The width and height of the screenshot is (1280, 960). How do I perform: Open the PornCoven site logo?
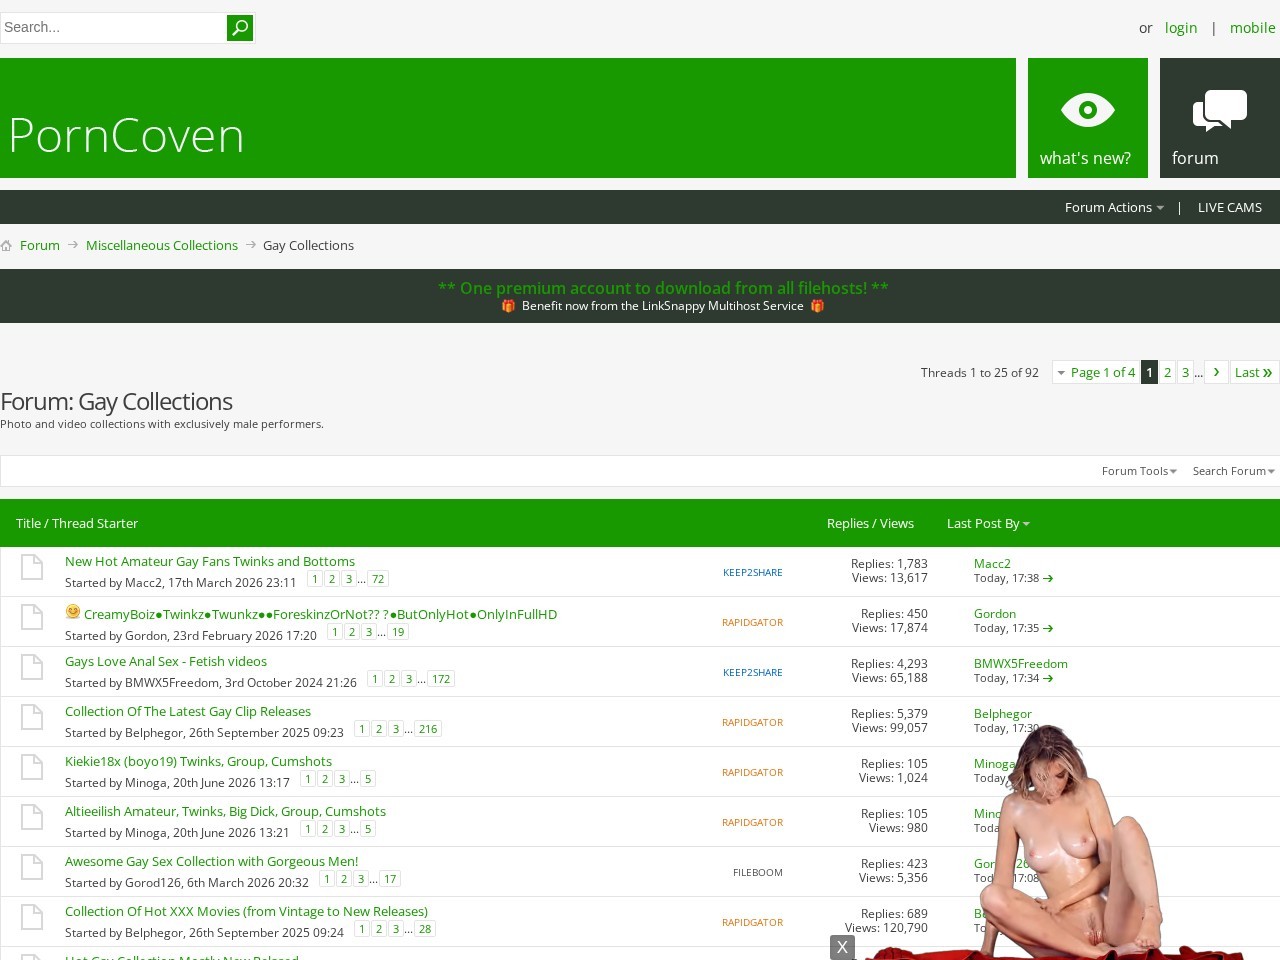pyautogui.click(x=126, y=135)
